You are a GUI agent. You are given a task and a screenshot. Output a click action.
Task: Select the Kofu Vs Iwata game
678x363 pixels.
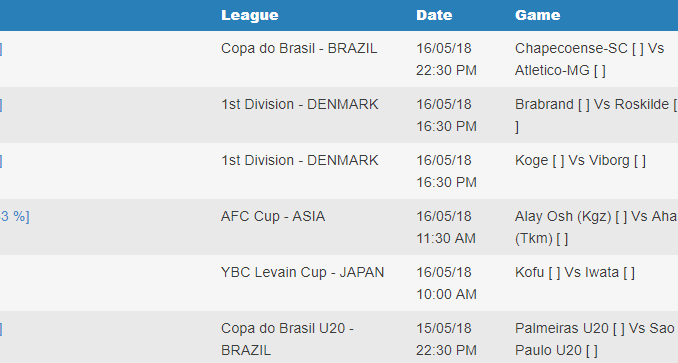[x=574, y=272]
